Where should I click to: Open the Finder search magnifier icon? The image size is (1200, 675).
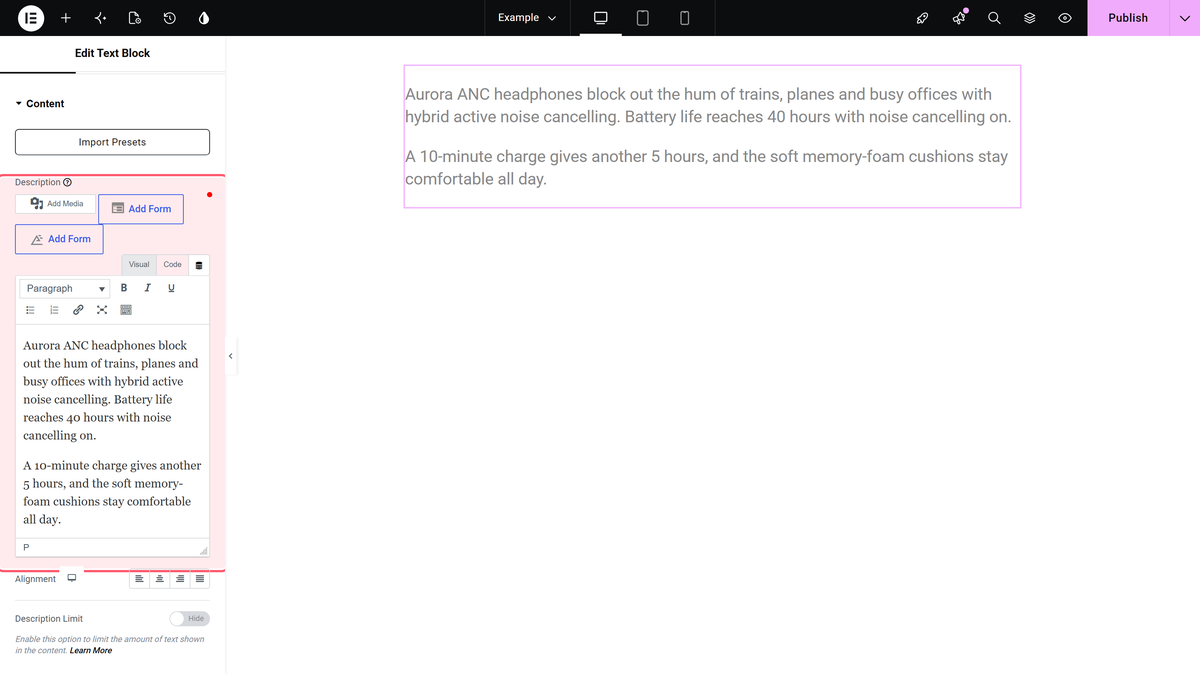pyautogui.click(x=994, y=18)
